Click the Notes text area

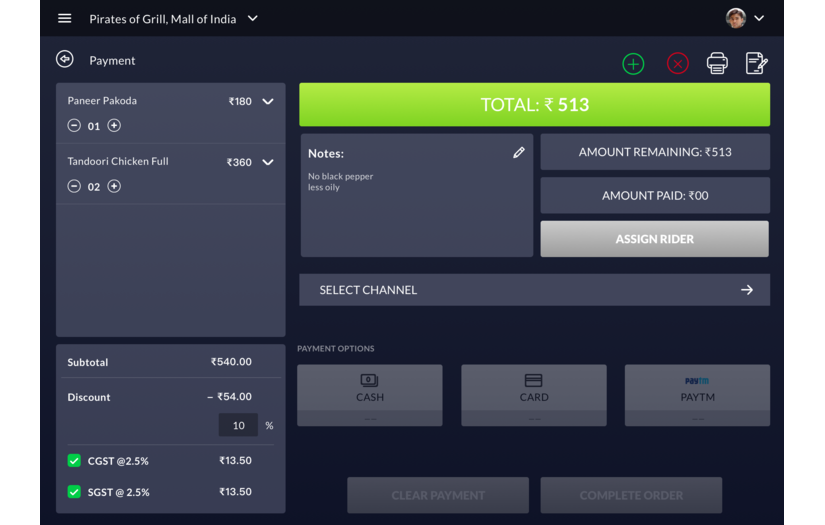pyautogui.click(x=417, y=195)
